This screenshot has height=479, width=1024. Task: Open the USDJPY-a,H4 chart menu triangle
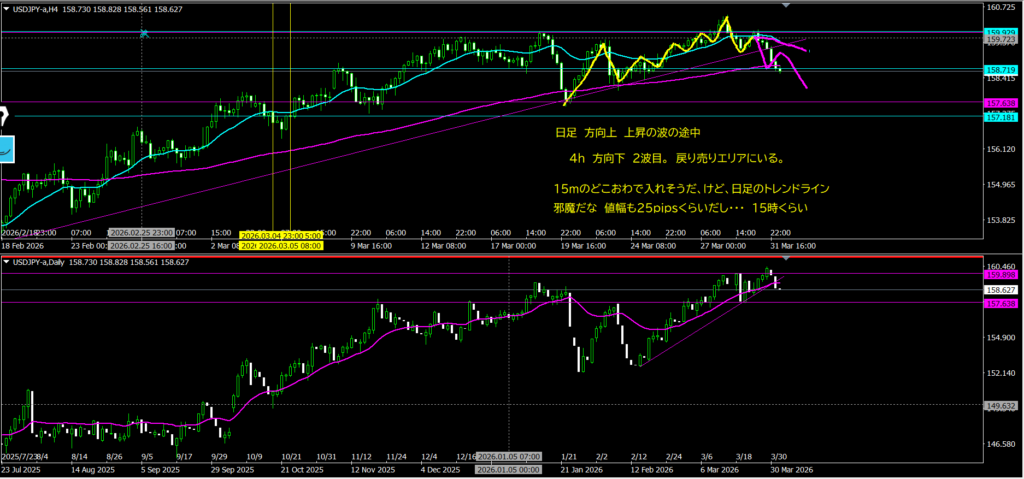(x=6, y=8)
